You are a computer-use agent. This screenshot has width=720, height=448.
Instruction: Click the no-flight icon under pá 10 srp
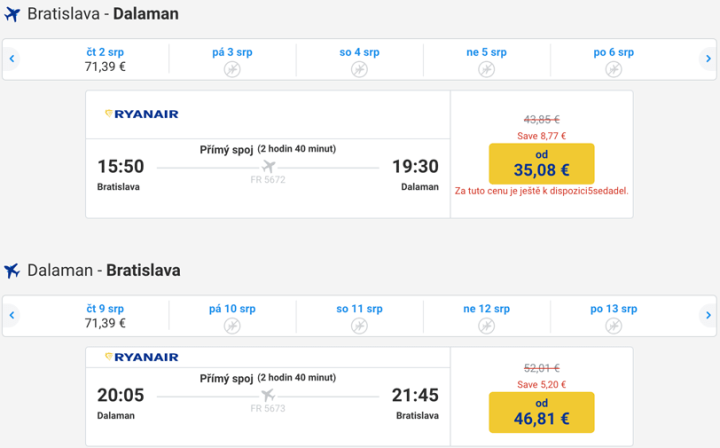click(231, 326)
